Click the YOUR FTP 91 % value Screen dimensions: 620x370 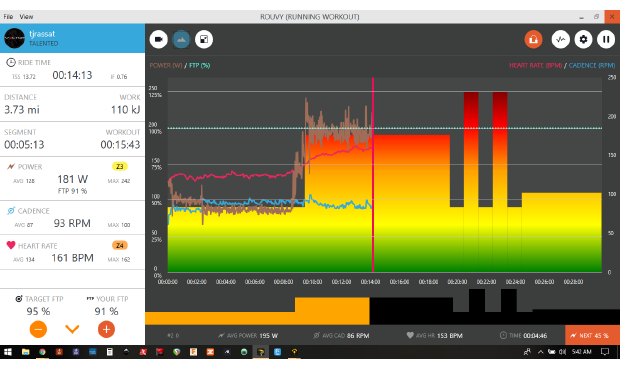106,311
